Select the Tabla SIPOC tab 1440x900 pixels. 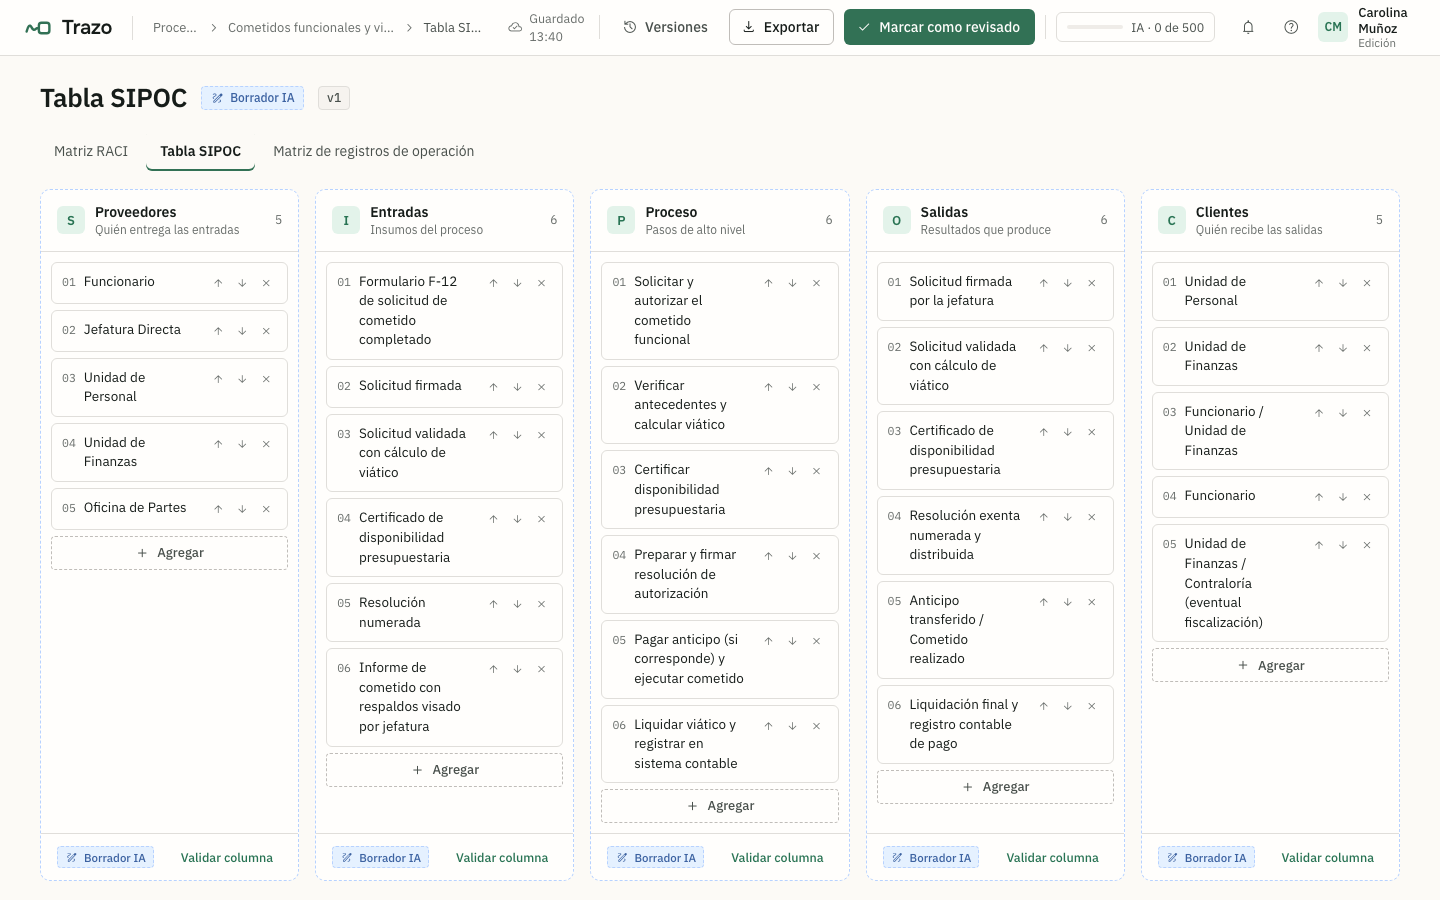[201, 151]
